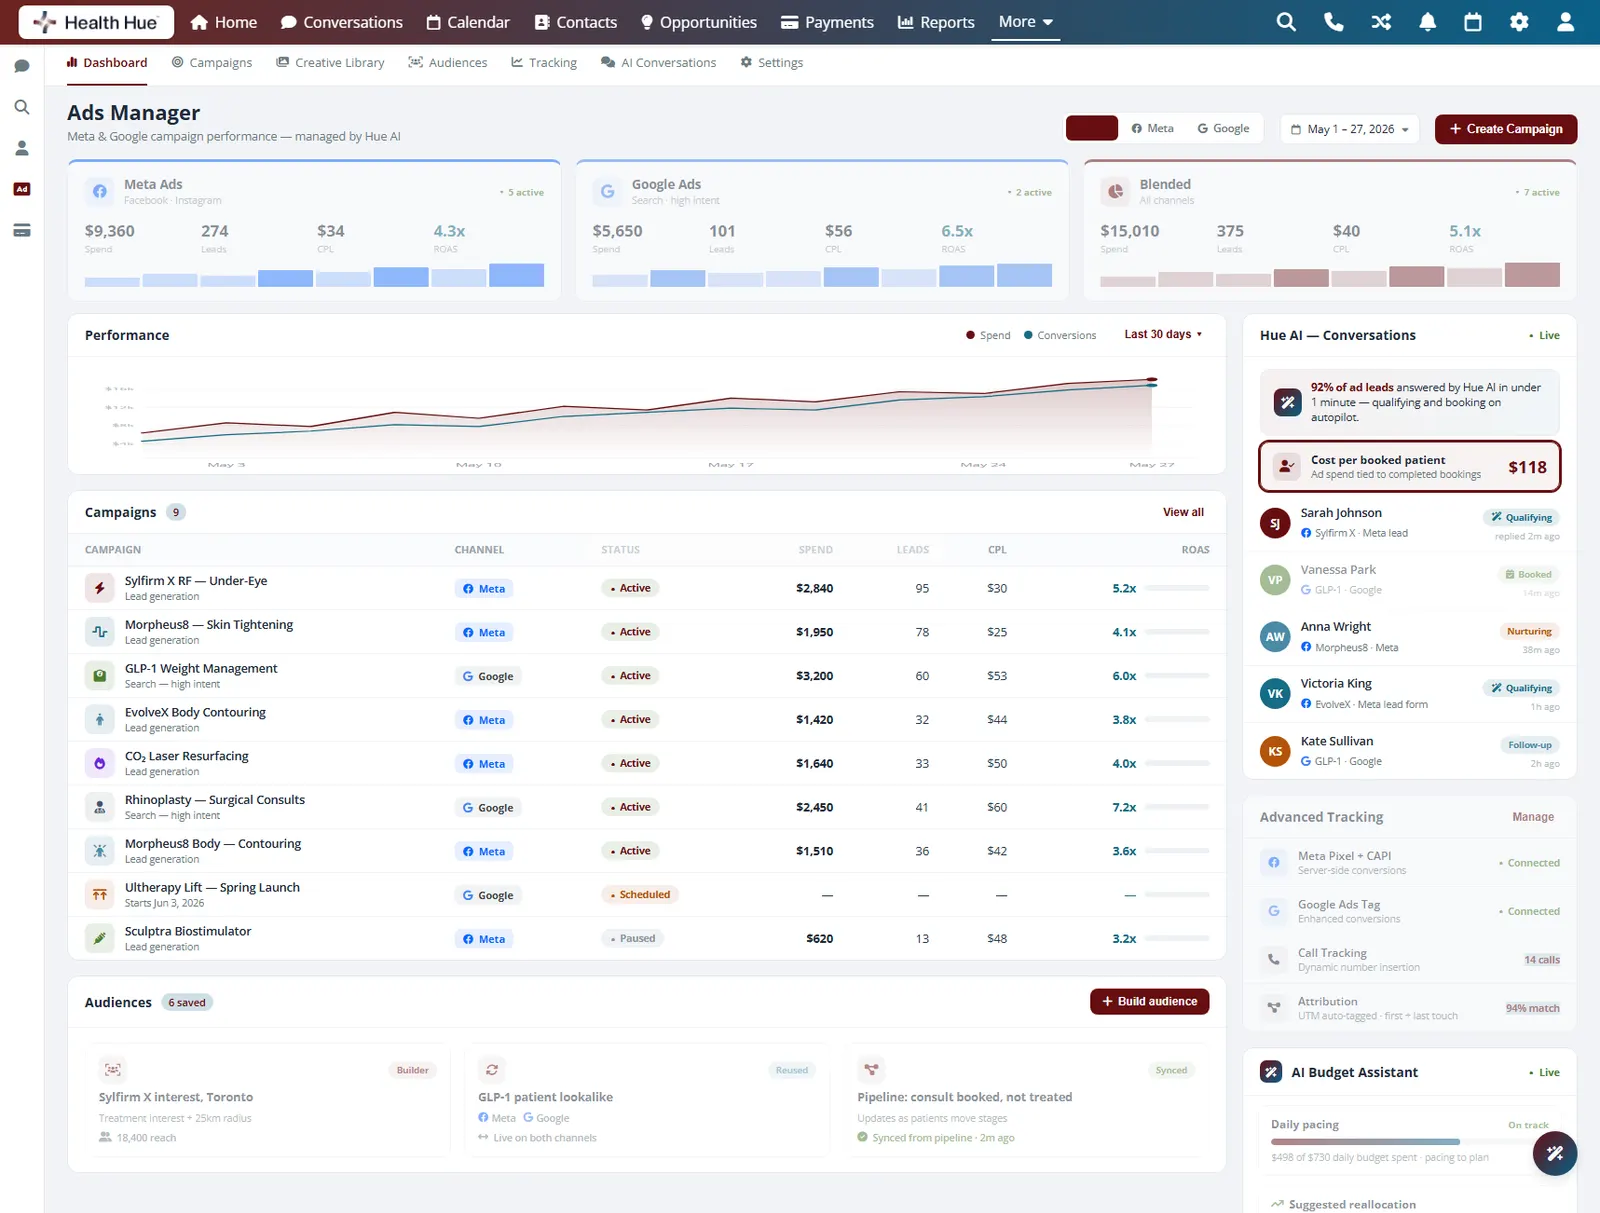Screen dimensions: 1600x1213
Task: Switch to the Creative Library tab
Action: tap(330, 63)
